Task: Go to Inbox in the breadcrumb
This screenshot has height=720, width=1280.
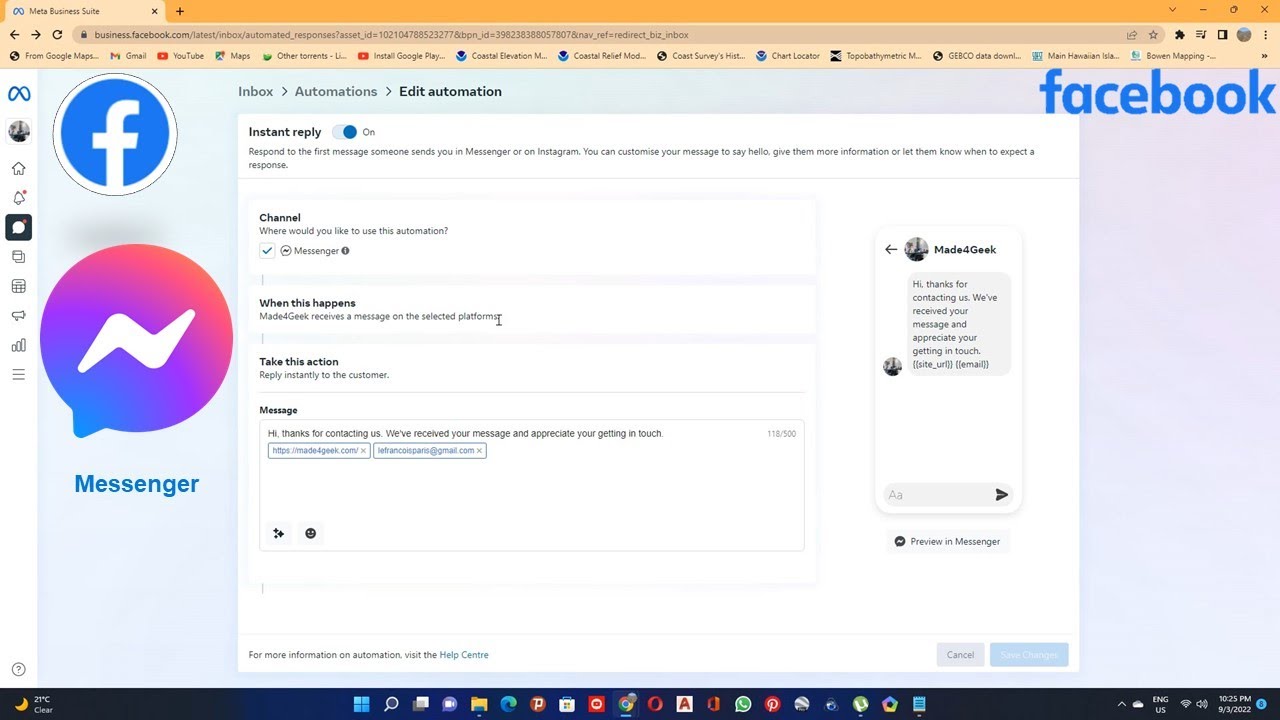Action: (255, 91)
